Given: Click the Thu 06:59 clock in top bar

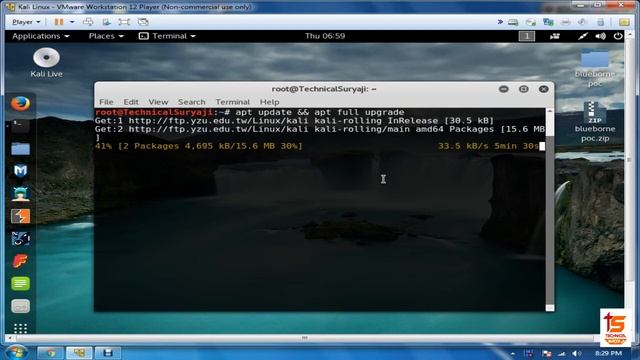Looking at the screenshot, I should click(x=325, y=36).
